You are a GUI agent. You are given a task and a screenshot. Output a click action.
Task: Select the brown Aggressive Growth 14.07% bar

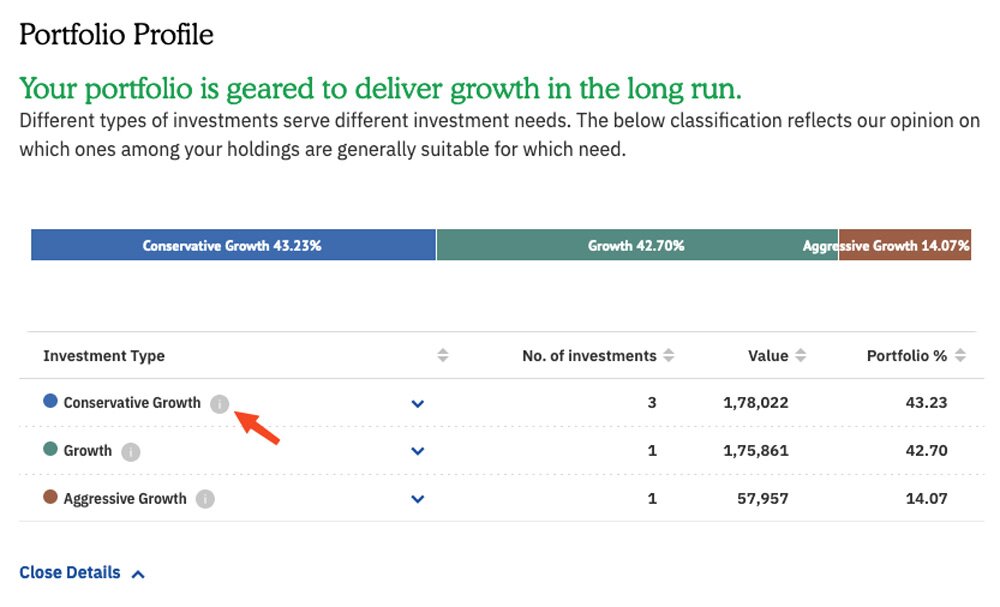tap(905, 245)
